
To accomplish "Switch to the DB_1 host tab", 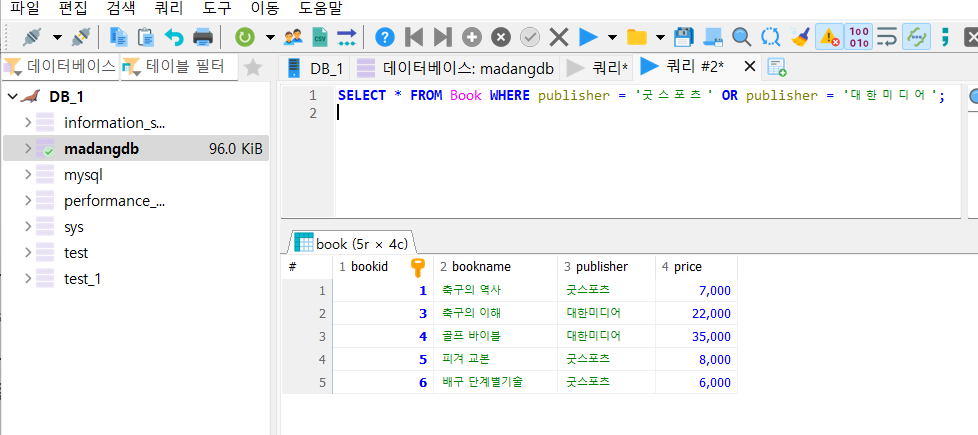I will pyautogui.click(x=314, y=68).
